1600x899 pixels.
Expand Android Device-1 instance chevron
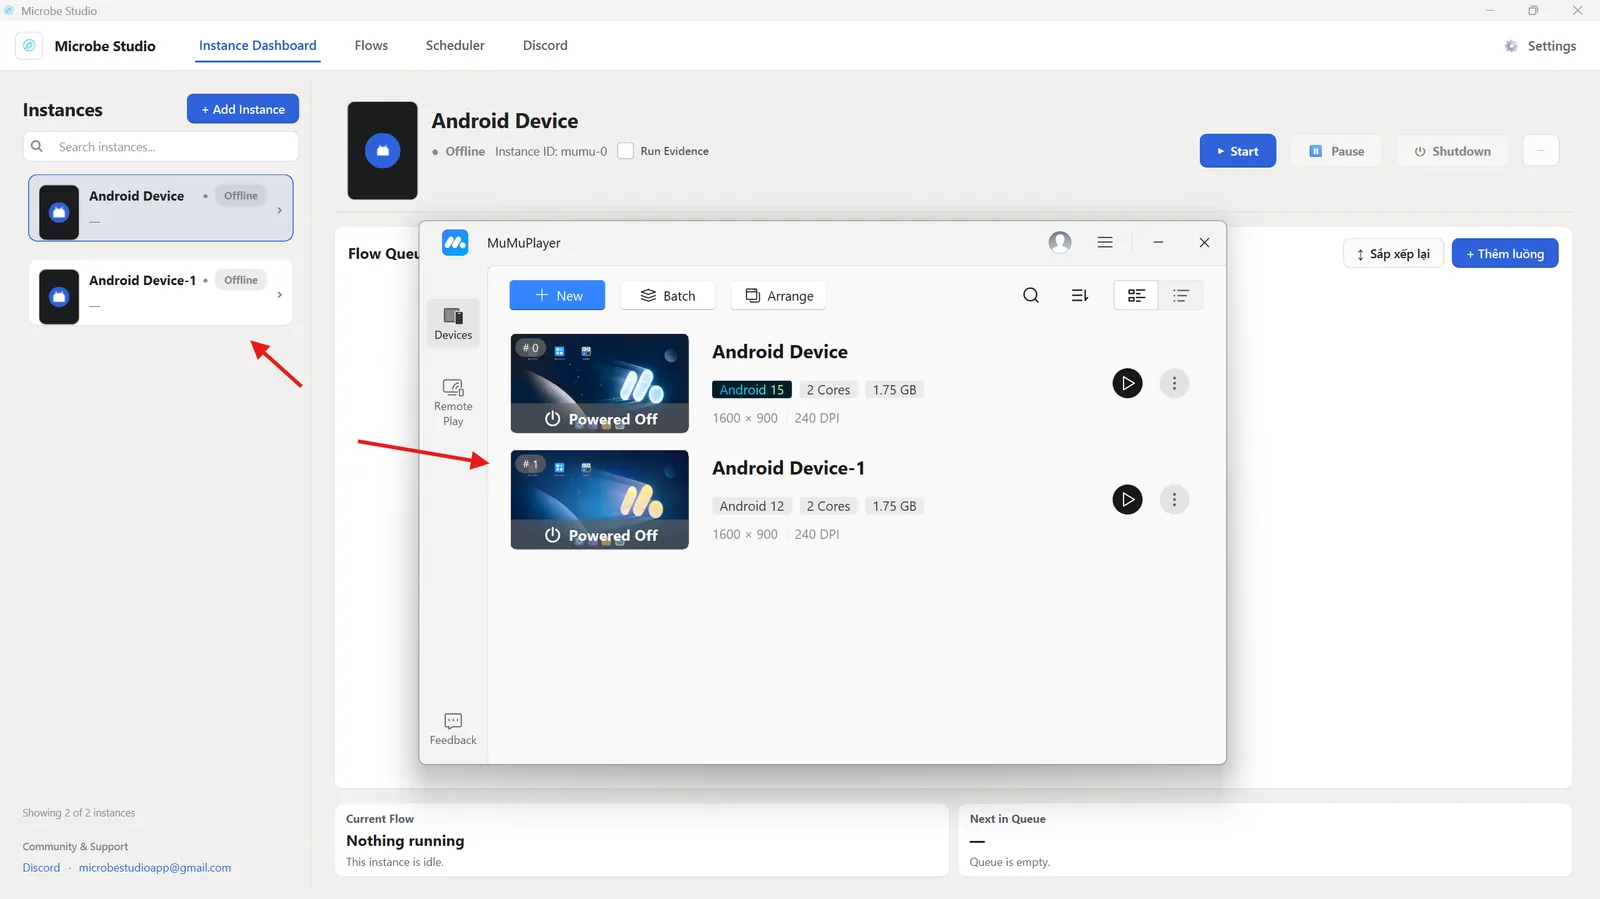(x=279, y=294)
